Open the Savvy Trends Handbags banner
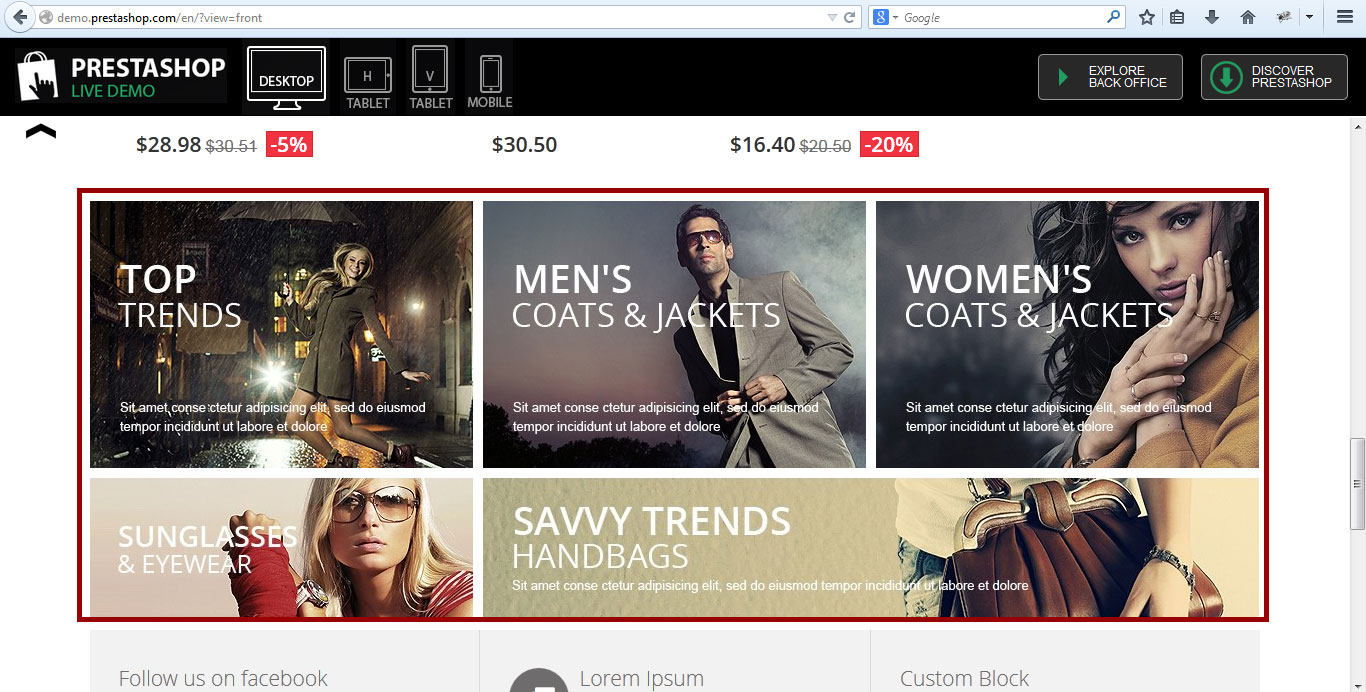The height and width of the screenshot is (692, 1366). pos(871,547)
